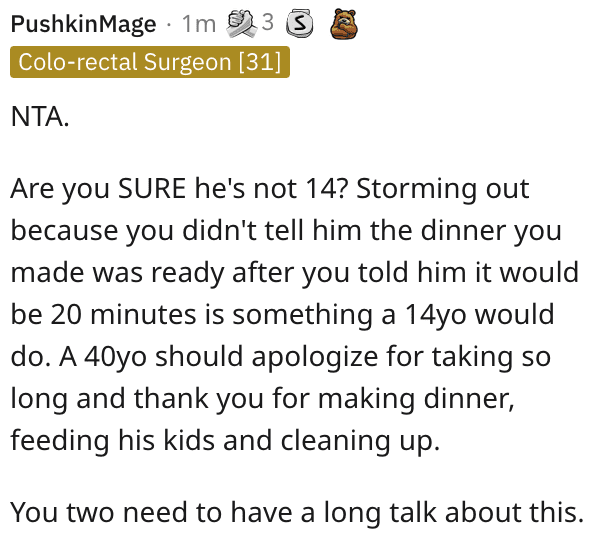This screenshot has height=554, width=610.
Task: Click the phrase 'Storming out'
Action: coord(442,189)
